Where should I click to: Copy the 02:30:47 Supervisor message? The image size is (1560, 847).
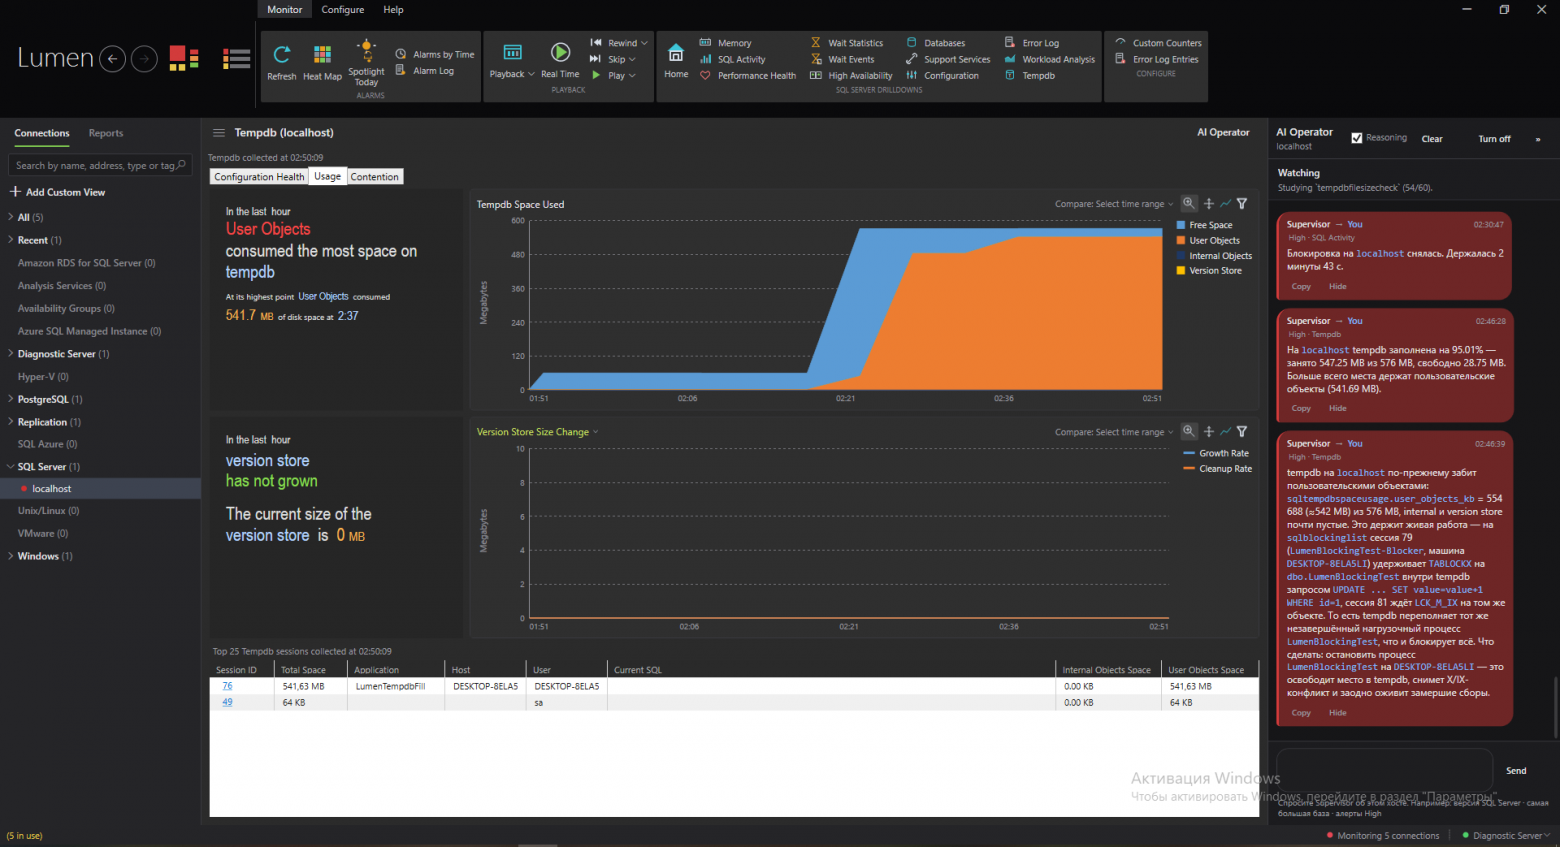point(1301,287)
